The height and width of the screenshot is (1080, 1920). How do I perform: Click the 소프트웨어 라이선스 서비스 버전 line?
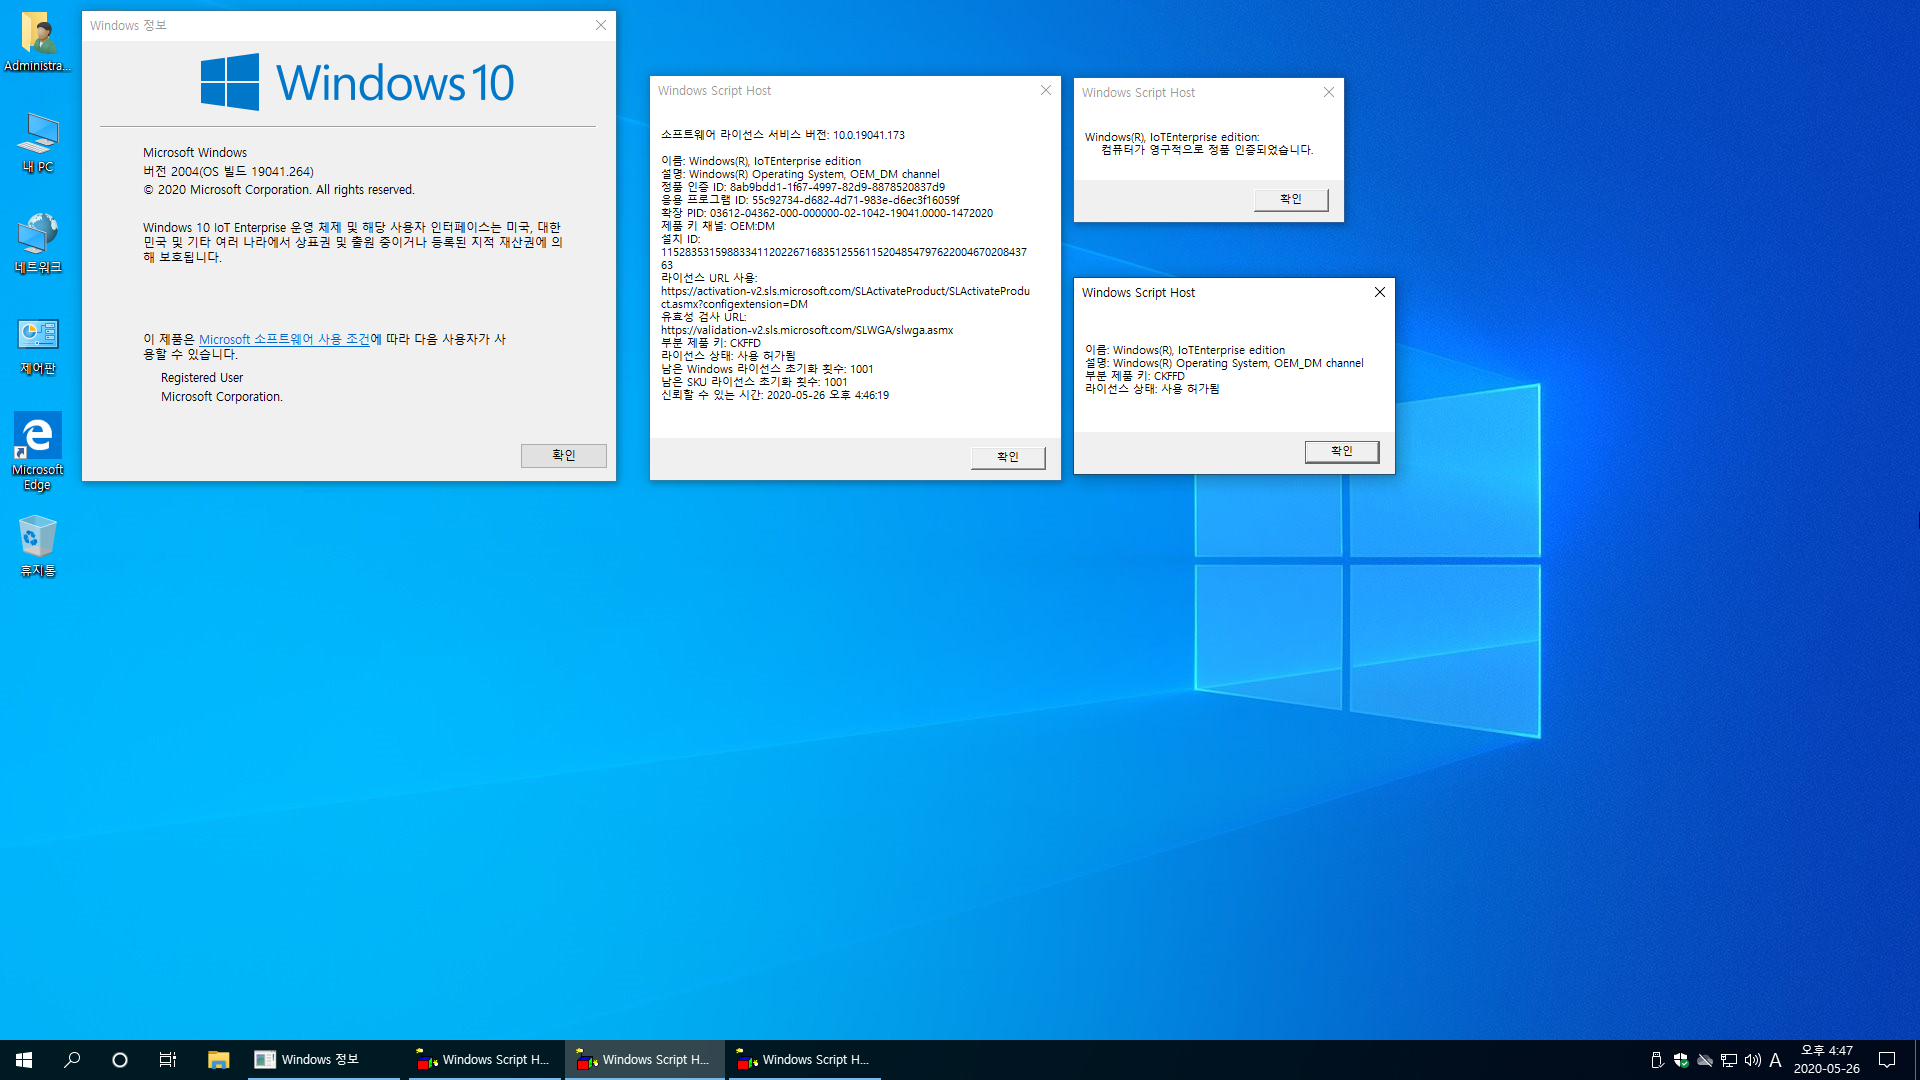click(783, 135)
